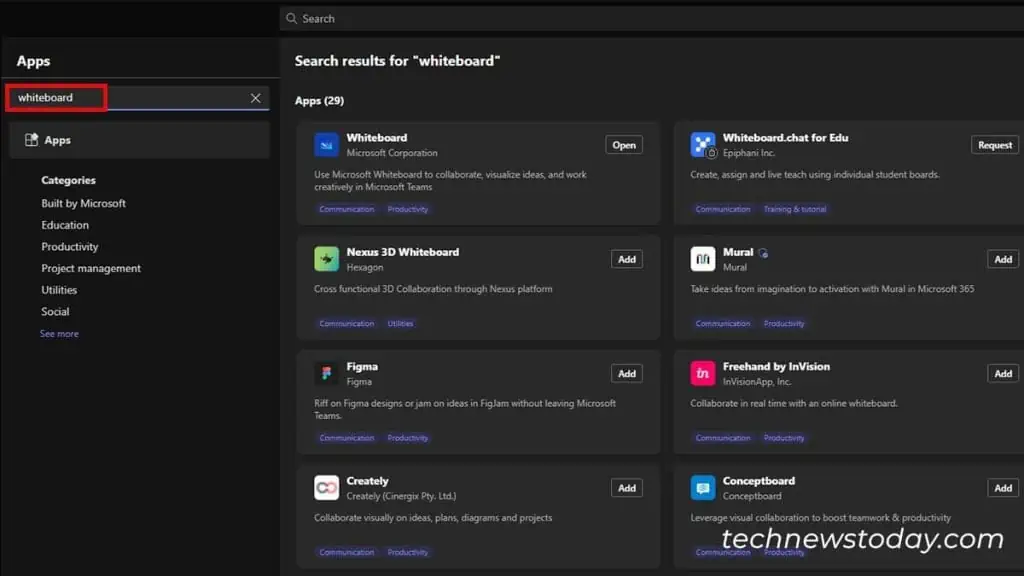Click the Mural app icon

pos(703,259)
